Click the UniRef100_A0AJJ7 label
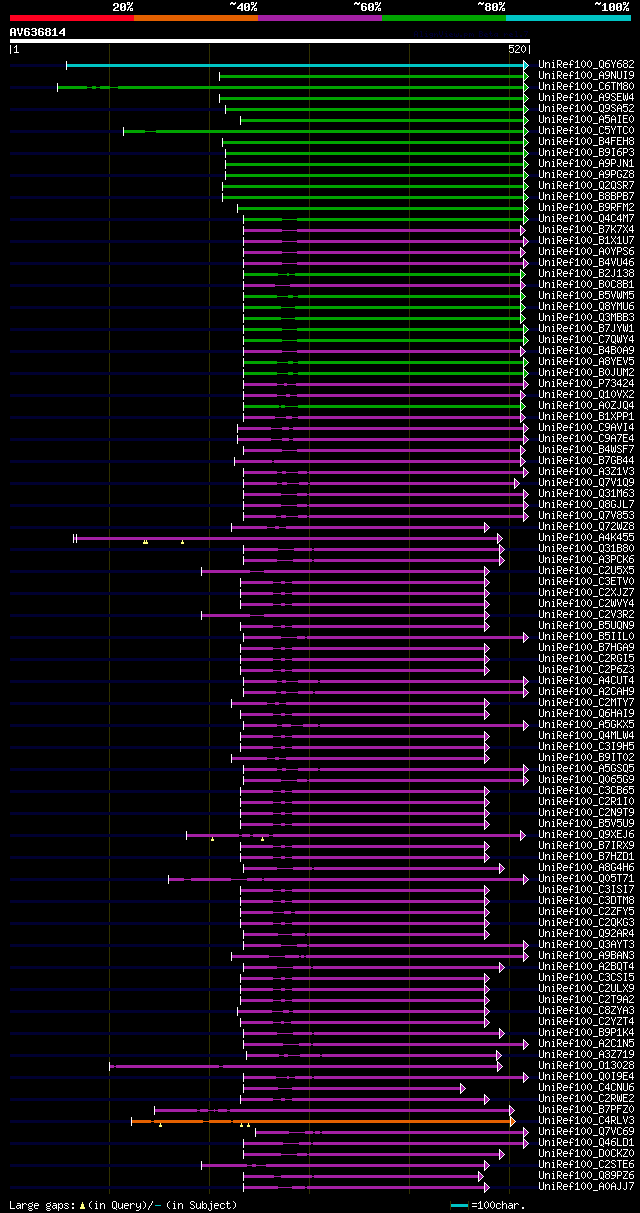Screen dimensions: 640x1213 pyautogui.click(x=586, y=1187)
